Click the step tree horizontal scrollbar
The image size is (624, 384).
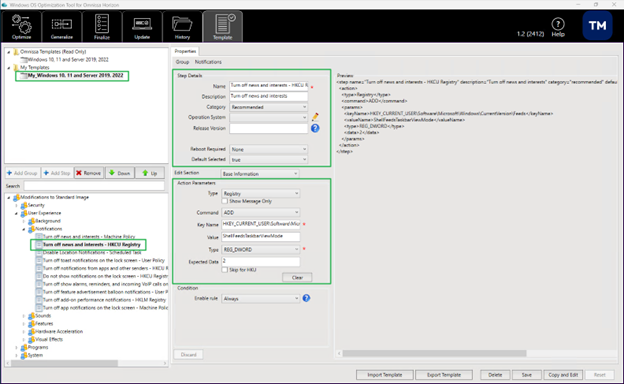pyautogui.click(x=64, y=363)
